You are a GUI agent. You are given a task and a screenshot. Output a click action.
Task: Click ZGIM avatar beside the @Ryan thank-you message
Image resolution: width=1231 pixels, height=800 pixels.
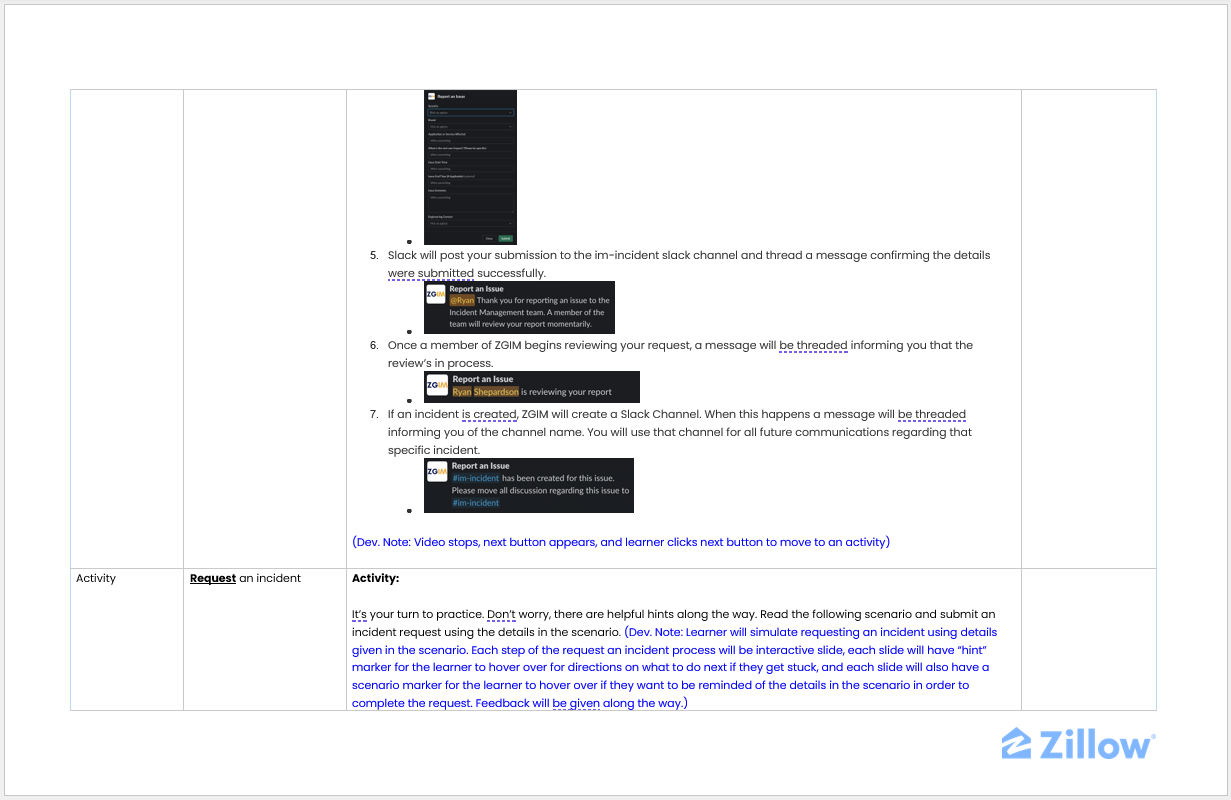436,294
